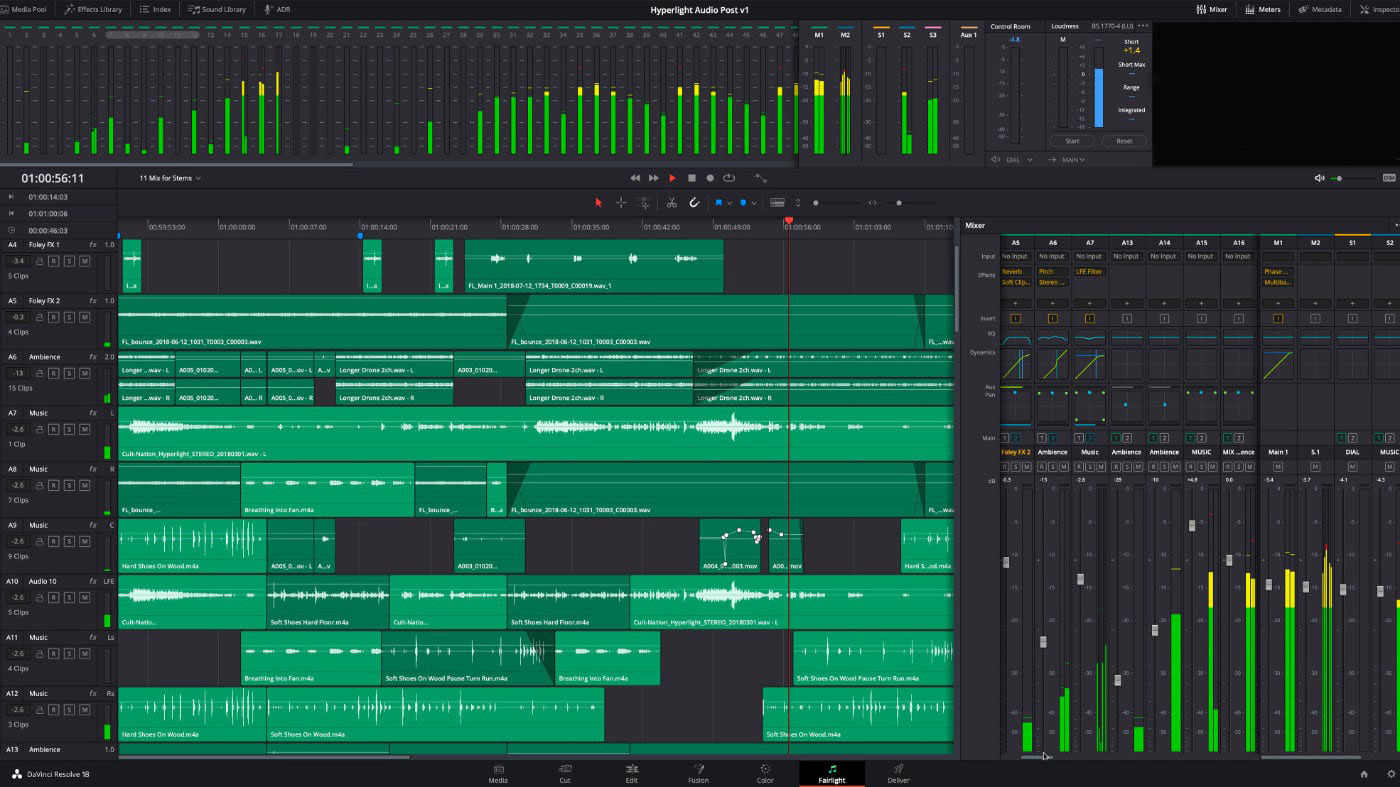Stop playback with the stop button

(691, 178)
